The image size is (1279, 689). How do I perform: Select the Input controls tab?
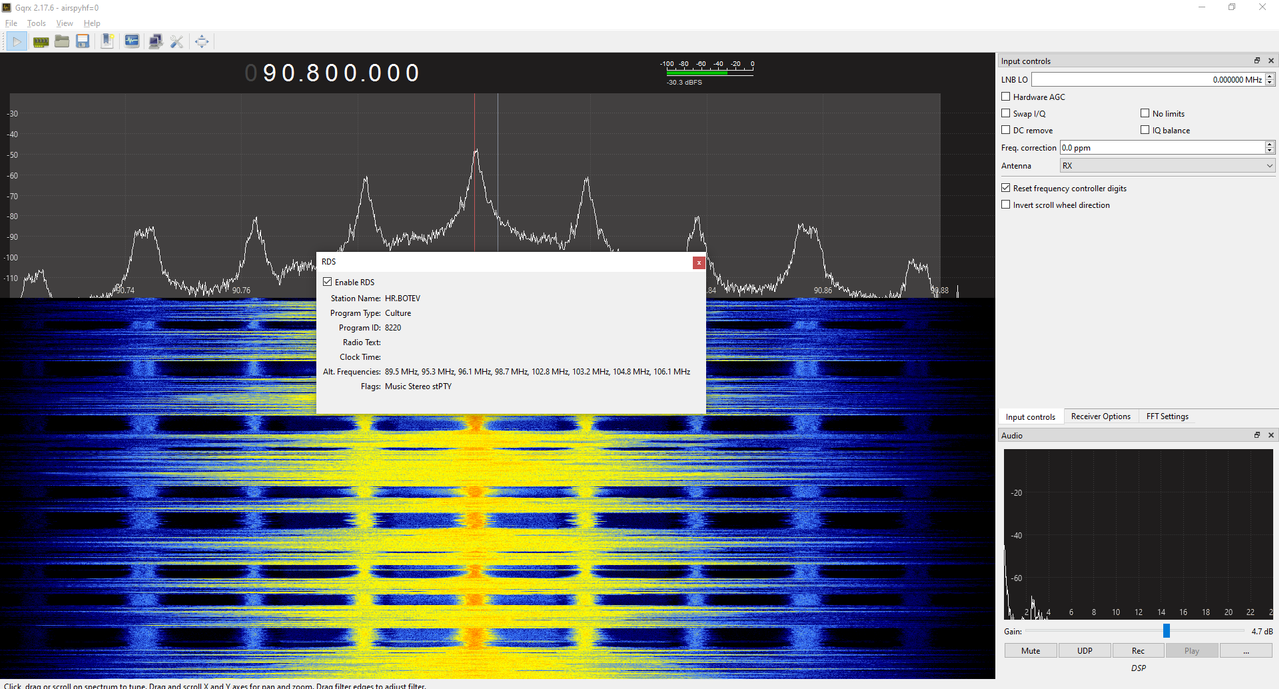coord(1030,417)
